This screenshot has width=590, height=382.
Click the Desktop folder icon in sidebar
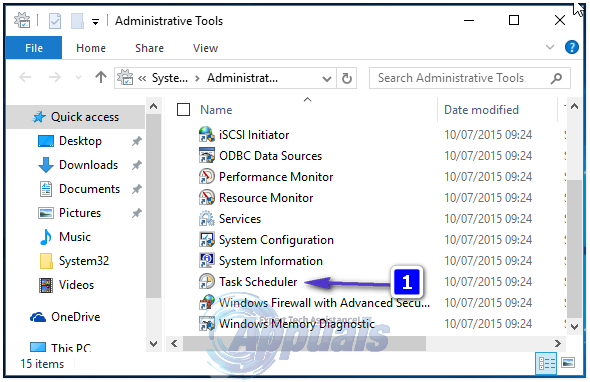pyautogui.click(x=46, y=141)
